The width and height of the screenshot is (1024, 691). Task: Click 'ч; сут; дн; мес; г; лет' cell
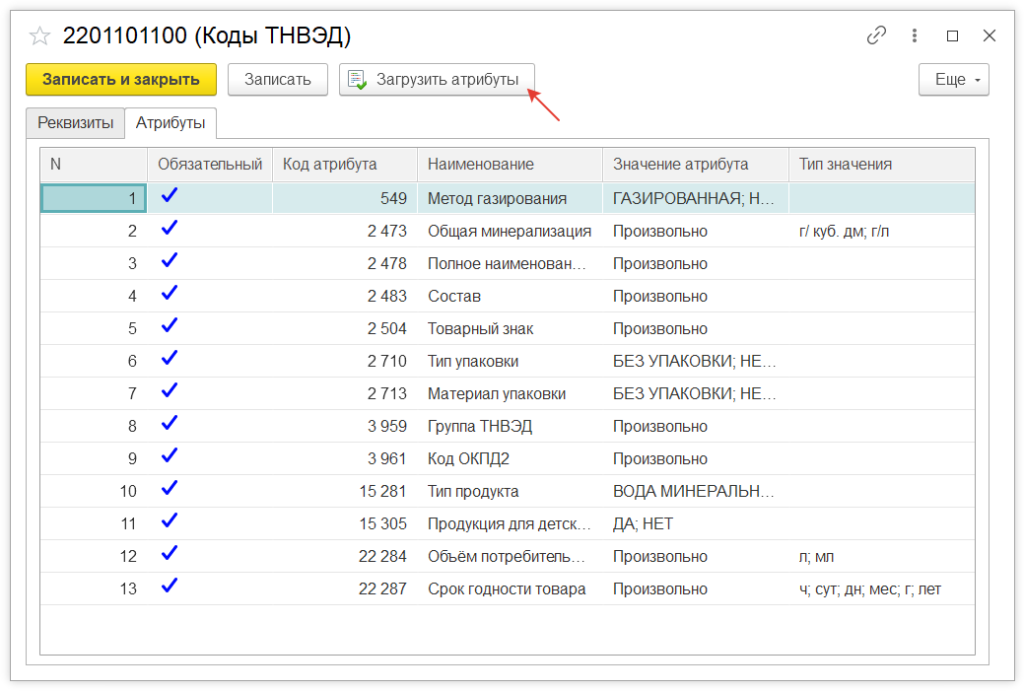coord(882,589)
